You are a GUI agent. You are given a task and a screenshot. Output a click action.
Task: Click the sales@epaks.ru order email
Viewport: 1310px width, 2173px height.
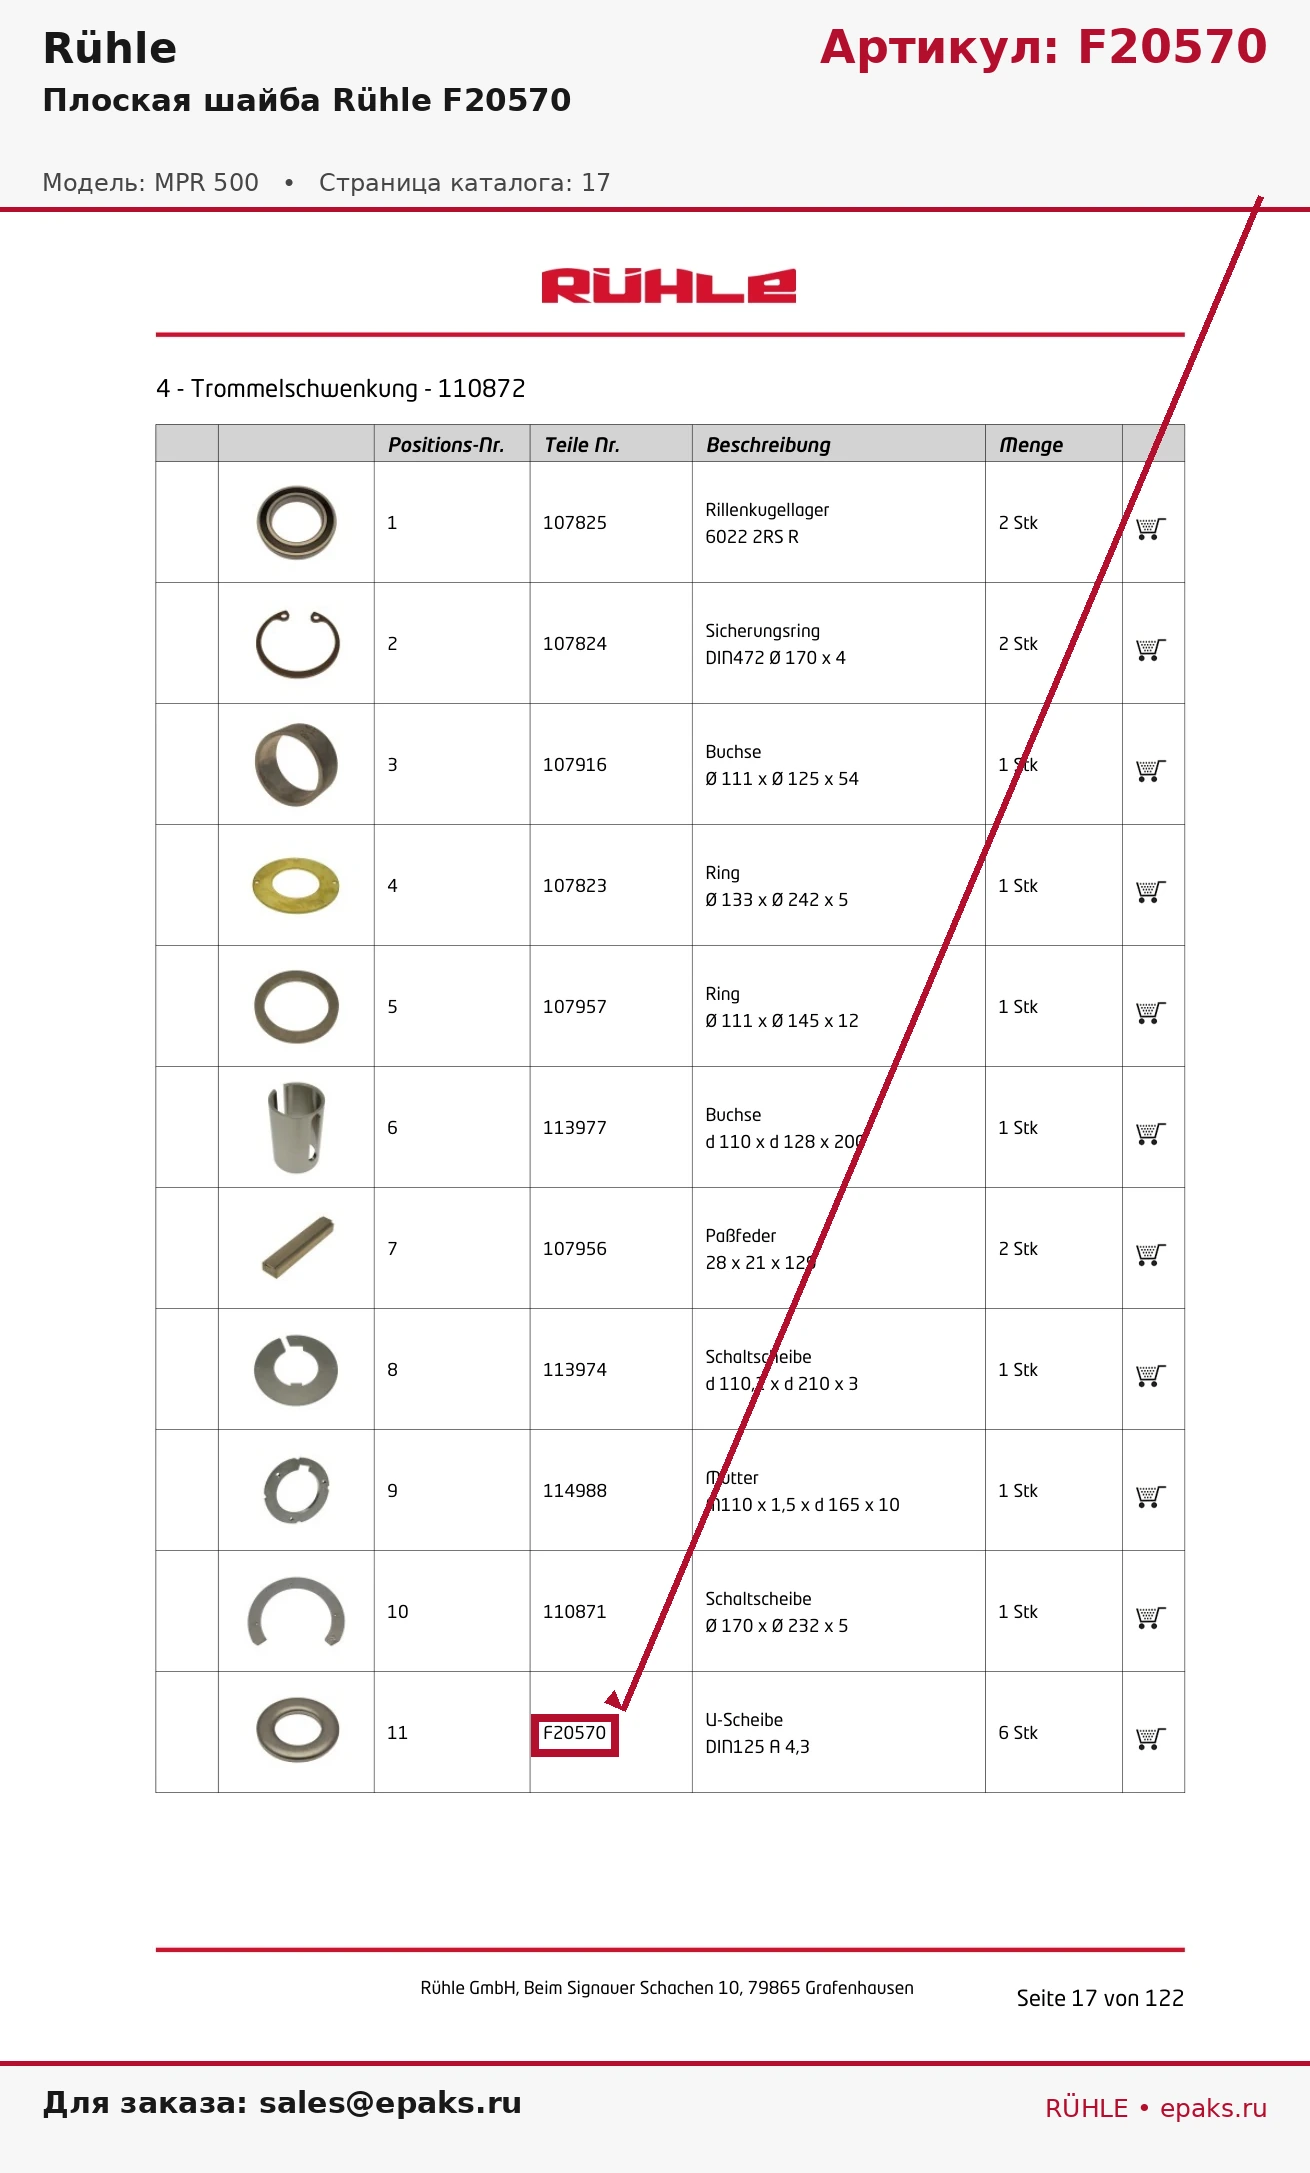click(x=390, y=2102)
